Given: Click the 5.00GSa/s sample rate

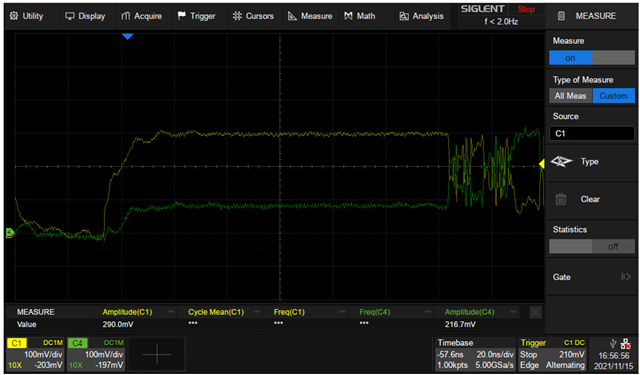Looking at the screenshot, I should point(494,365).
